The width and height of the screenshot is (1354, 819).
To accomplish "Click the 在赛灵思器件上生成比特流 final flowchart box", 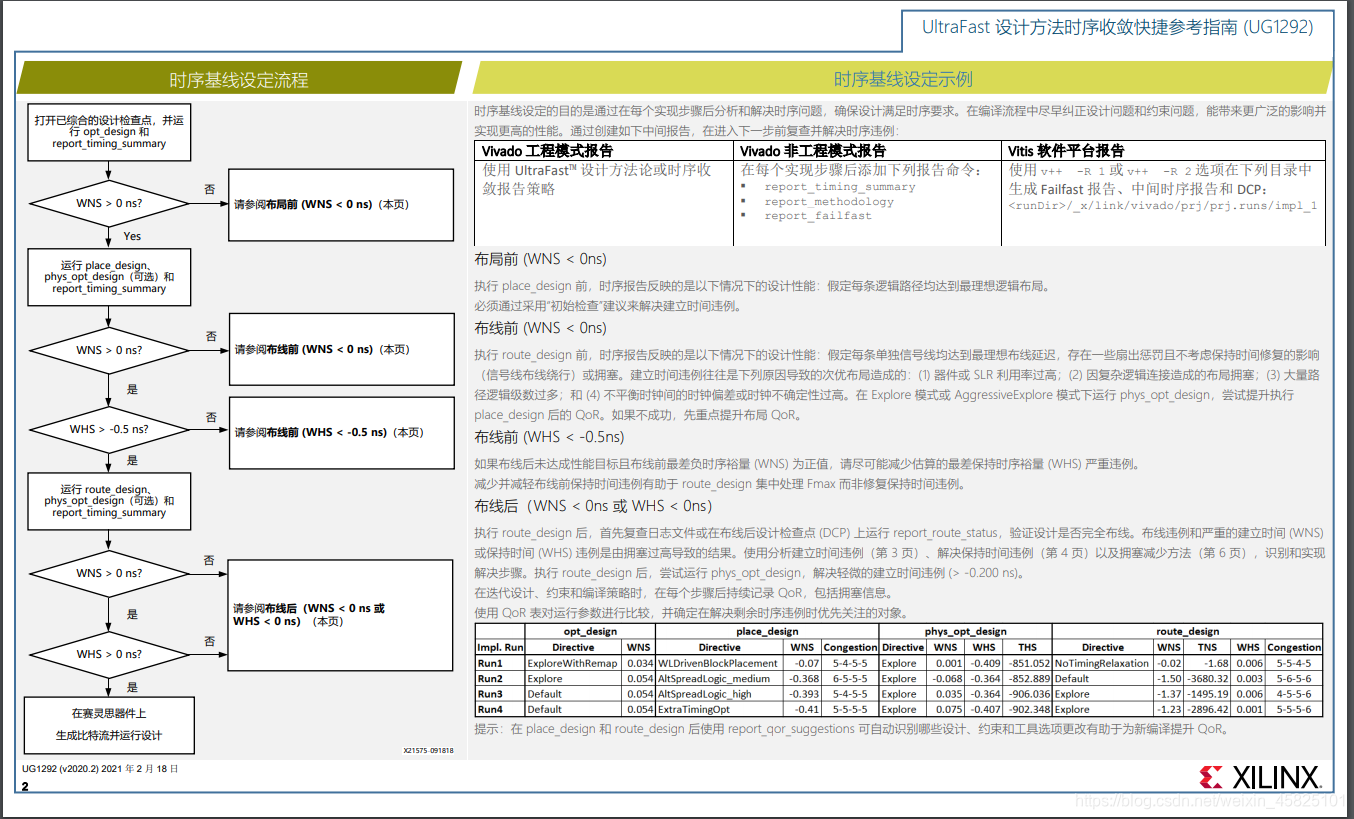I will coord(109,725).
